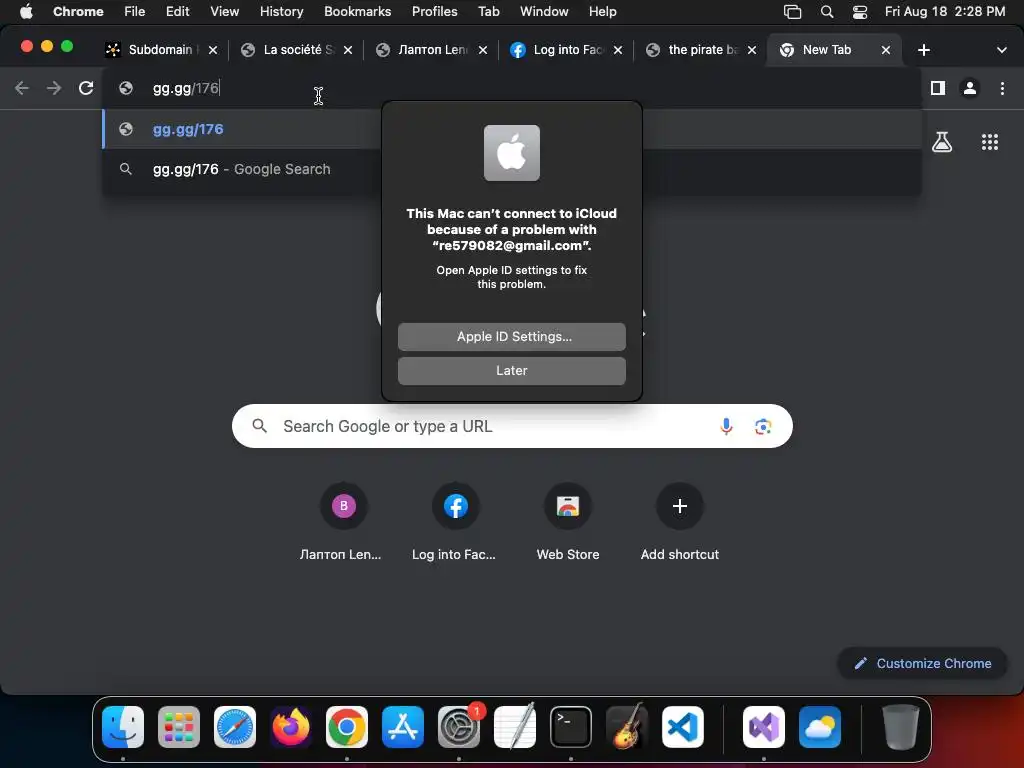Image resolution: width=1024 pixels, height=768 pixels.
Task: Launch Firefox from the Dock
Action: (291, 727)
